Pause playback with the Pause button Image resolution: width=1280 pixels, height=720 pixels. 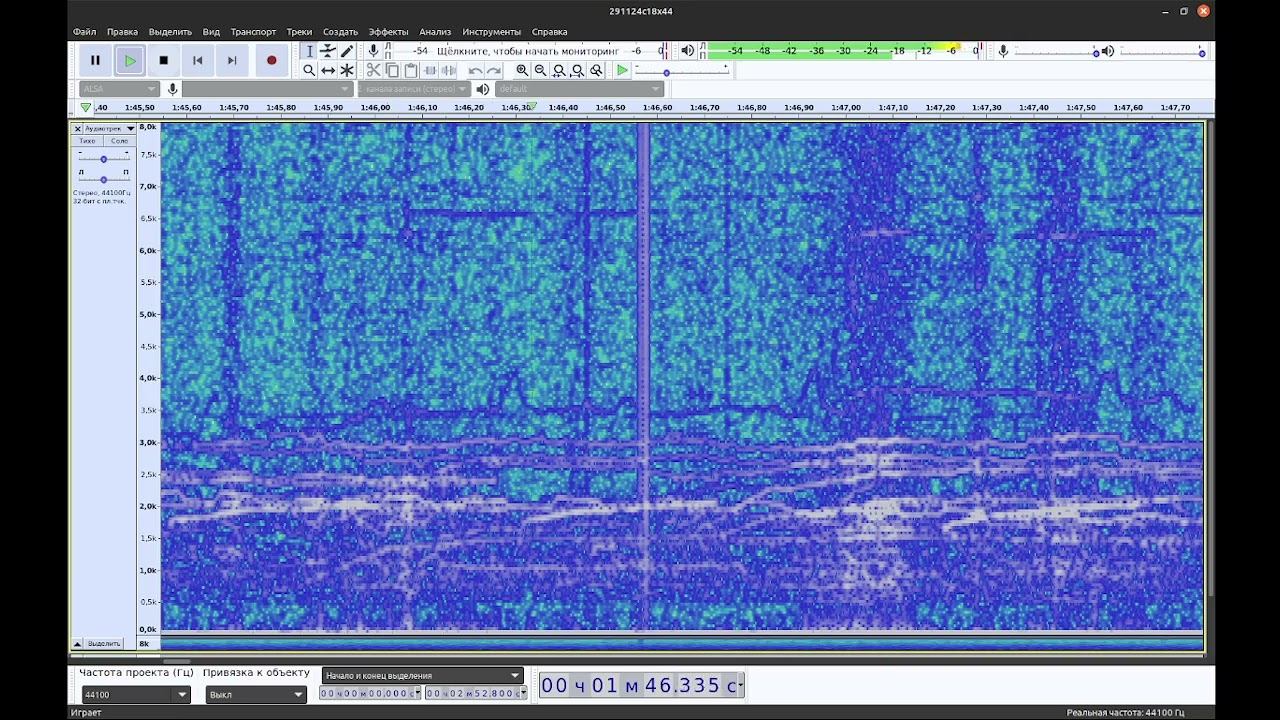coord(96,60)
